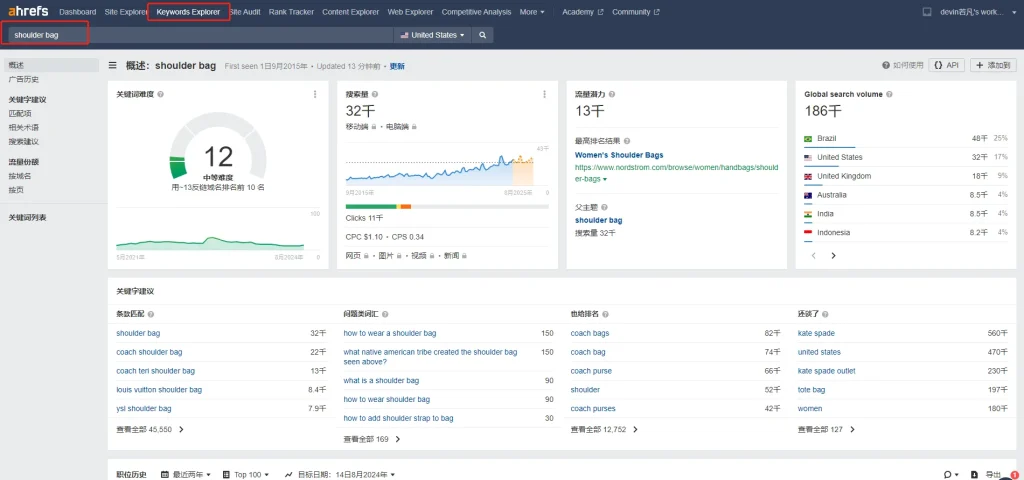Open help icon next to 也给排名
Viewport: 1024px width, 480px height.
(604, 314)
